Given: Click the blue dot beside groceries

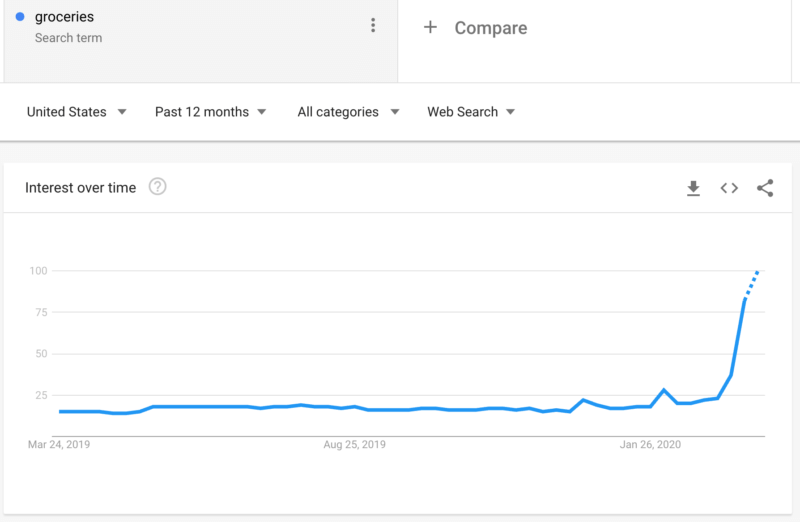Looking at the screenshot, I should pyautogui.click(x=21, y=17).
